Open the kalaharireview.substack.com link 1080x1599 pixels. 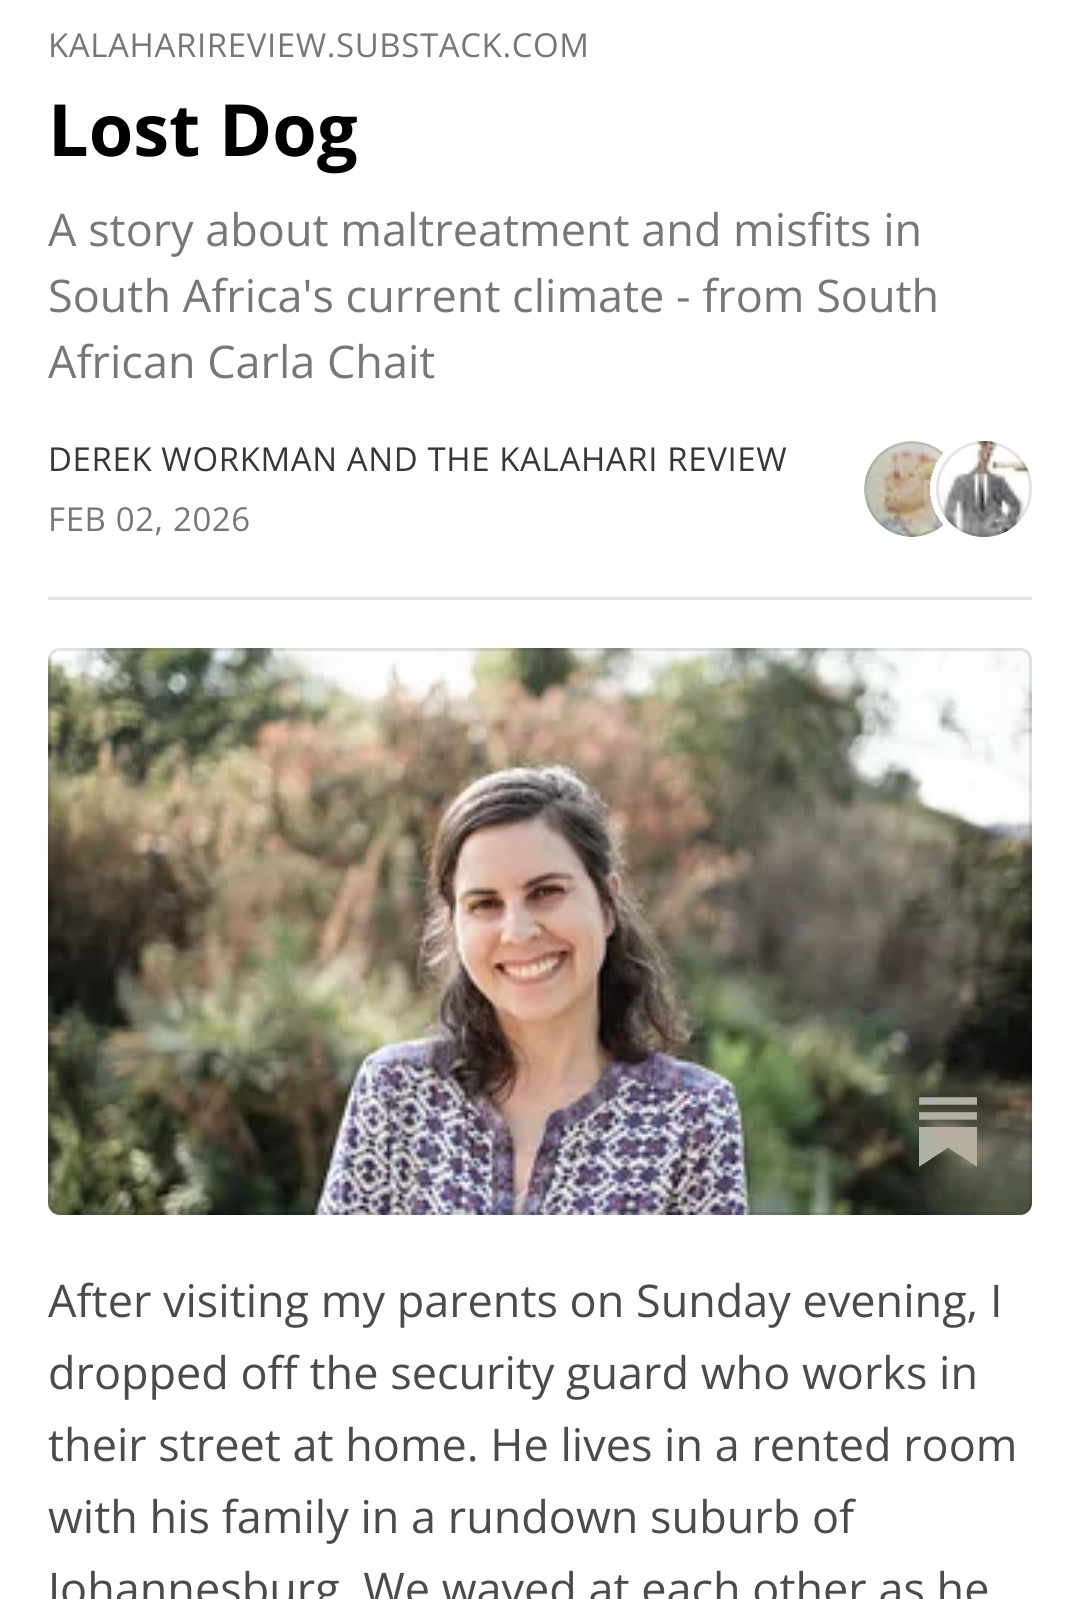[318, 46]
